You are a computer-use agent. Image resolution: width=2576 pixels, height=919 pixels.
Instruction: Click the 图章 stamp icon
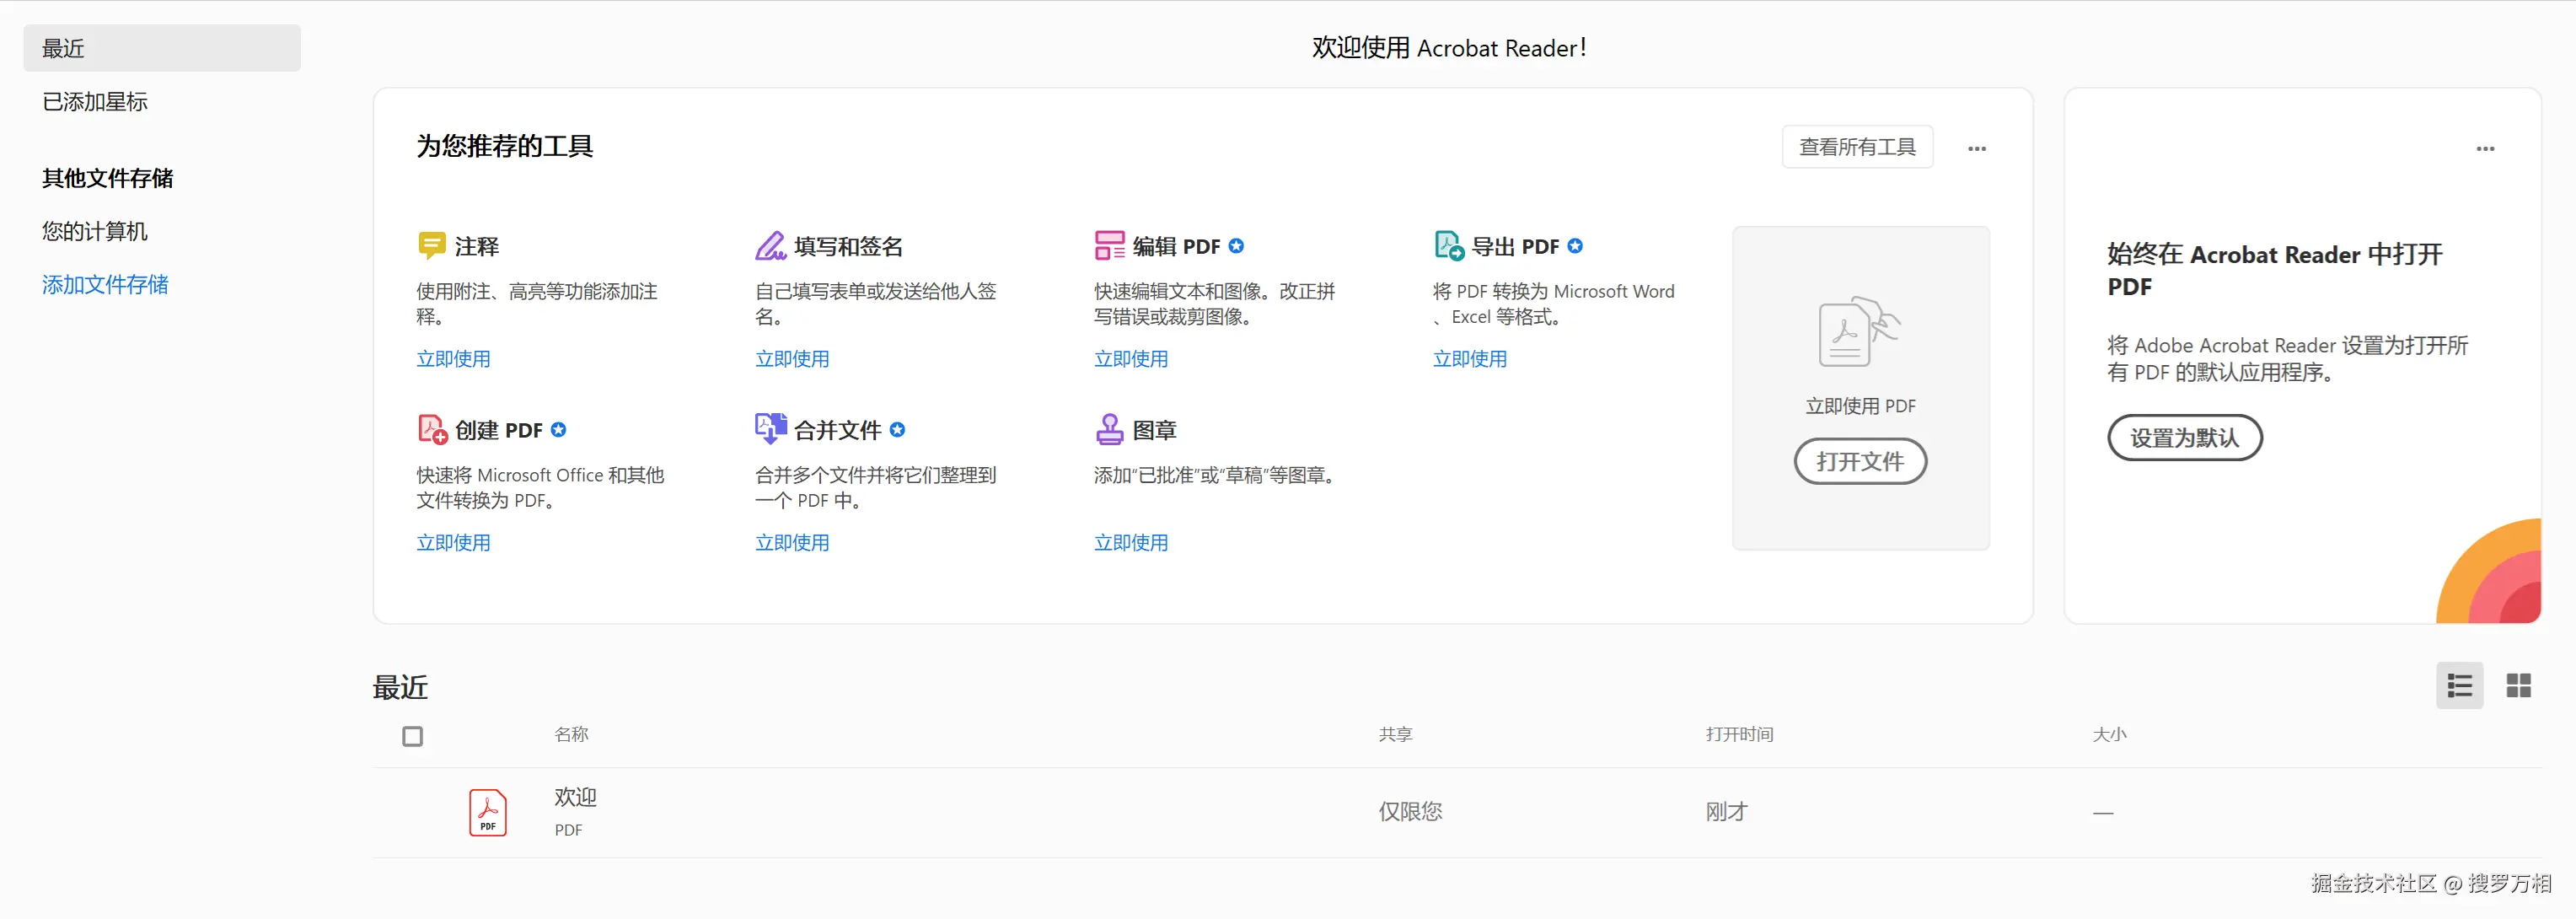coord(1109,429)
